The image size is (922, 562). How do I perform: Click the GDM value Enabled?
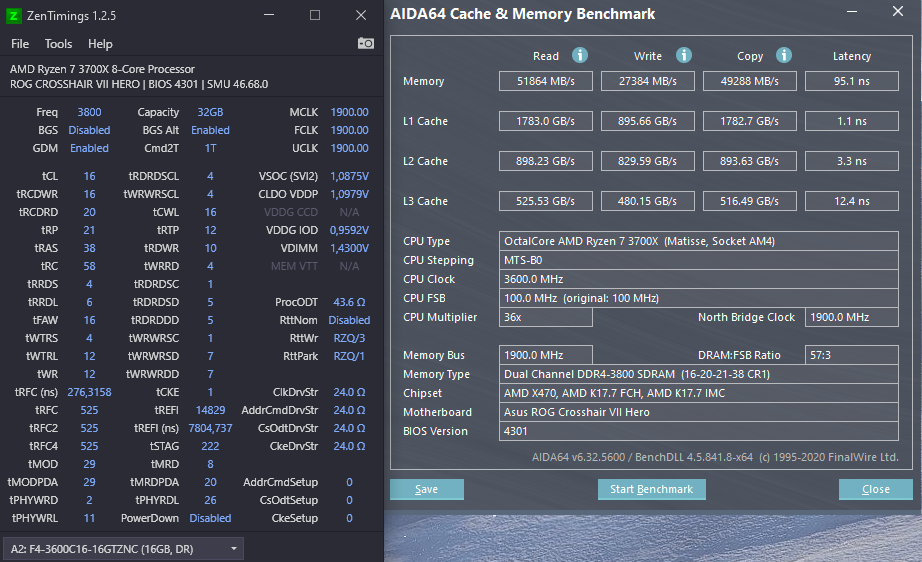click(89, 148)
